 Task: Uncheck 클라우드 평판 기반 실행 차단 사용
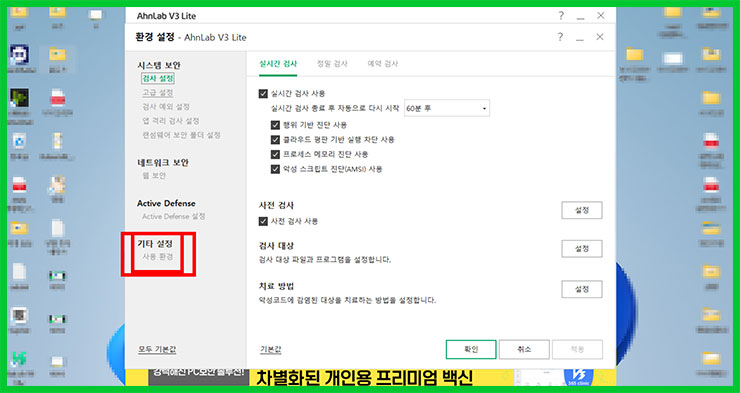276,140
